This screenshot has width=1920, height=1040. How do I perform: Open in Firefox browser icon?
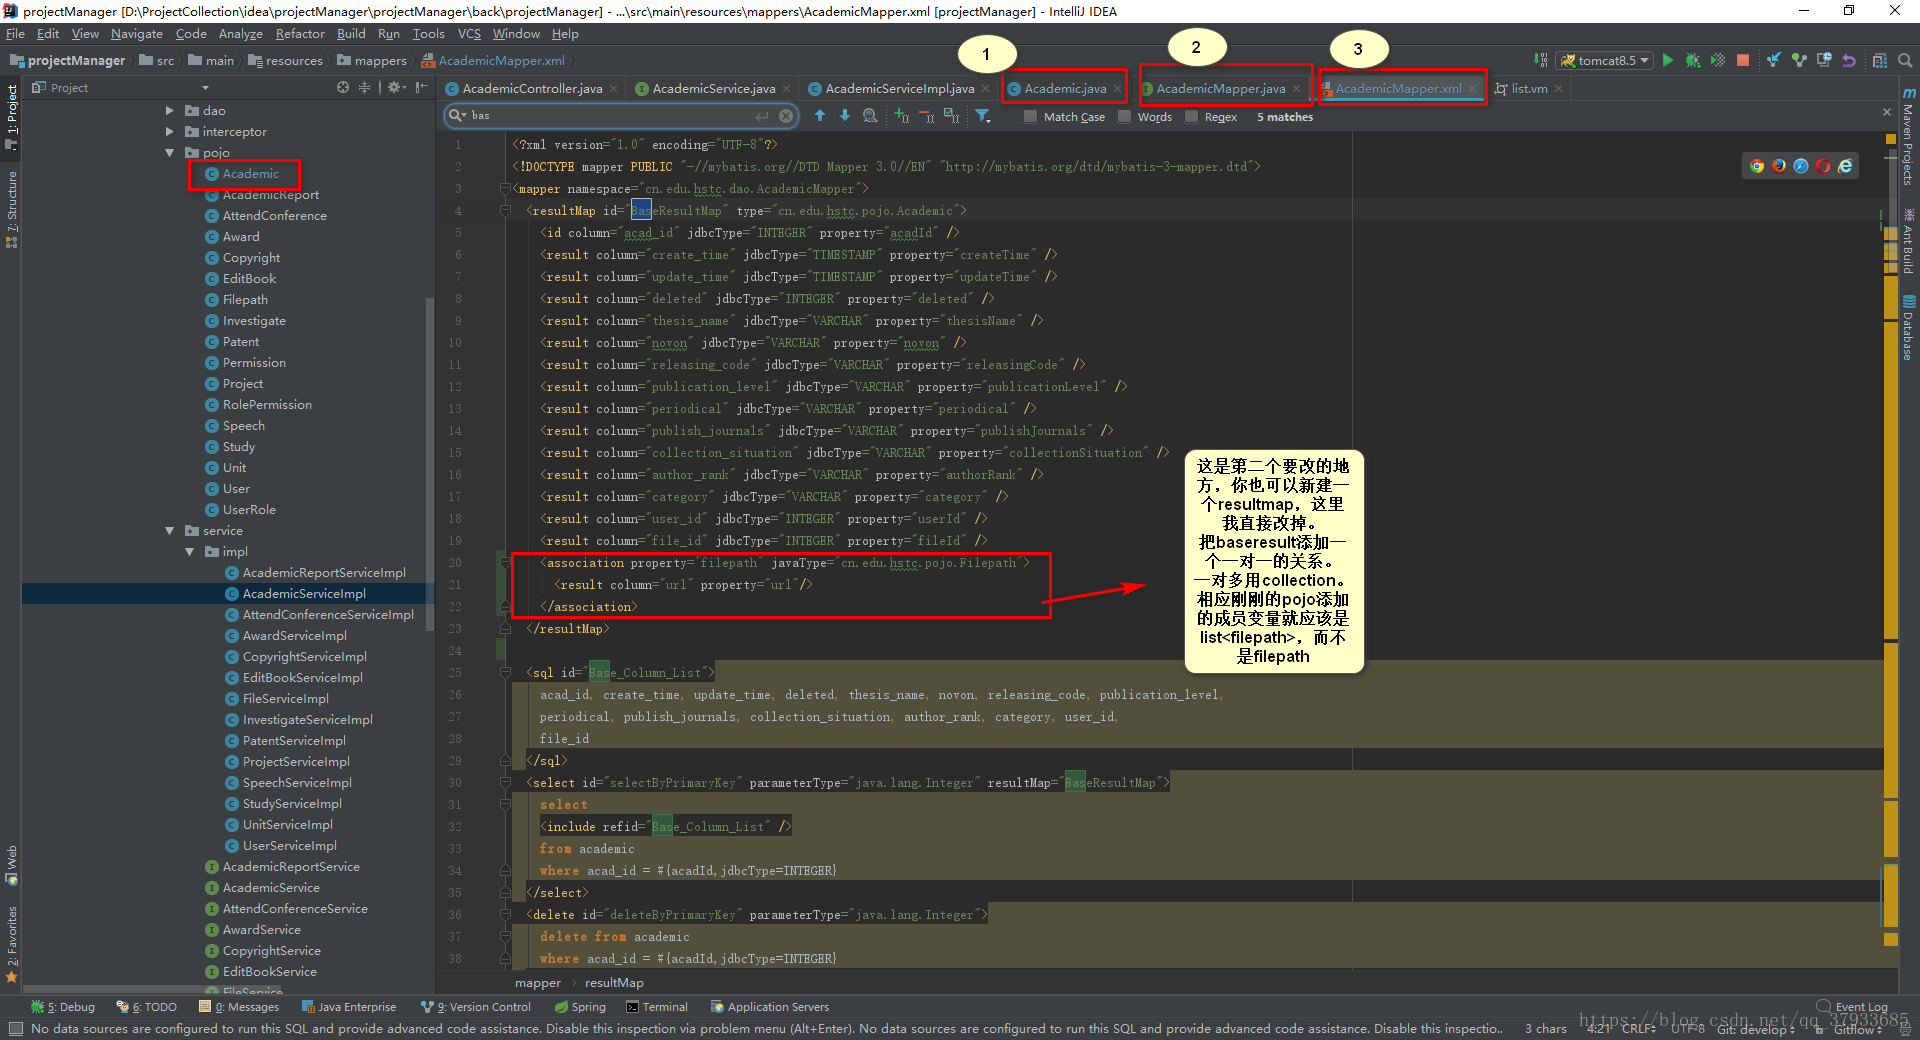tap(1779, 166)
